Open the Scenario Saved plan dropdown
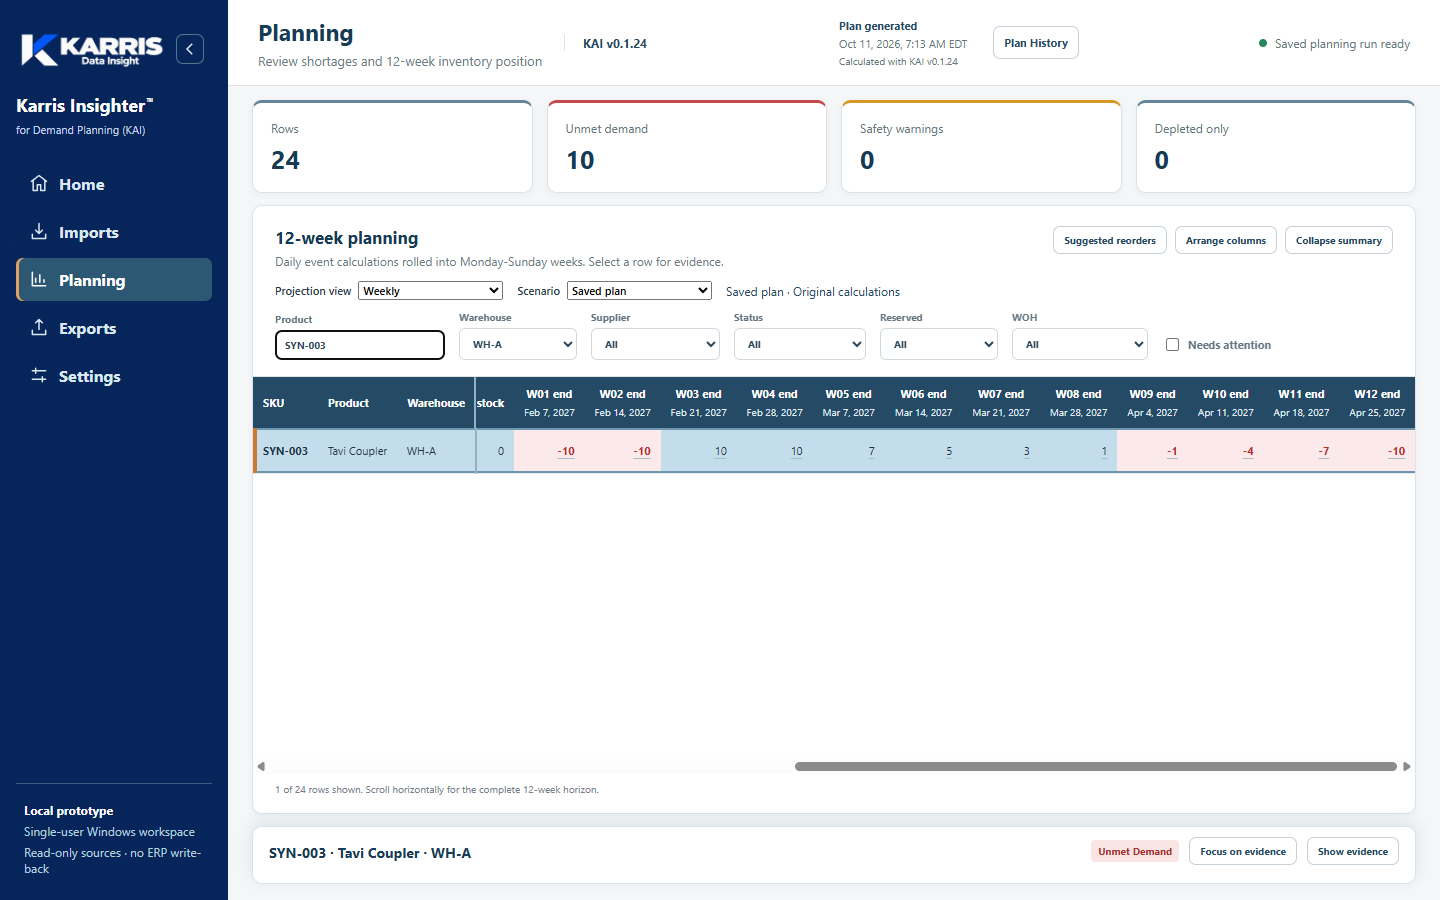This screenshot has width=1440, height=900. [639, 291]
